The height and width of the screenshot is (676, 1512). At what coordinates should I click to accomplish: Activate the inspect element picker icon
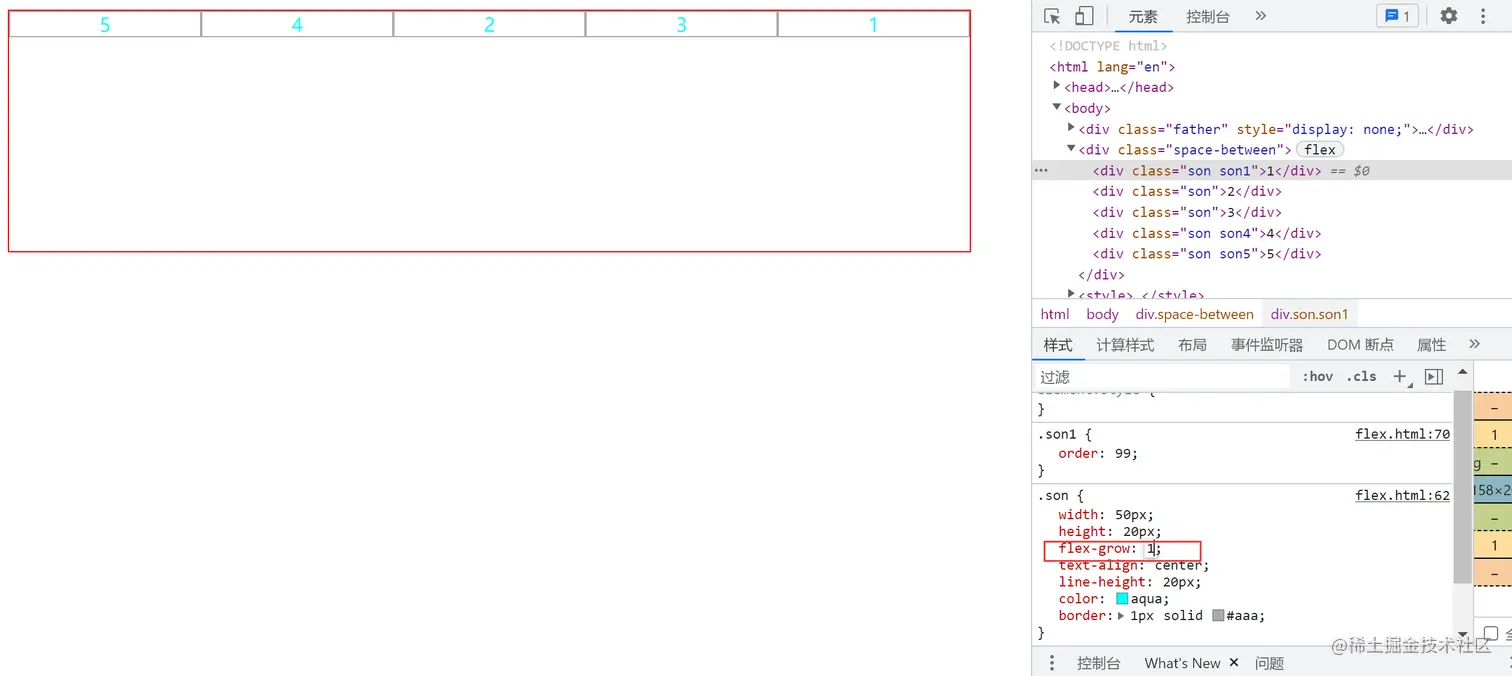tap(1052, 16)
